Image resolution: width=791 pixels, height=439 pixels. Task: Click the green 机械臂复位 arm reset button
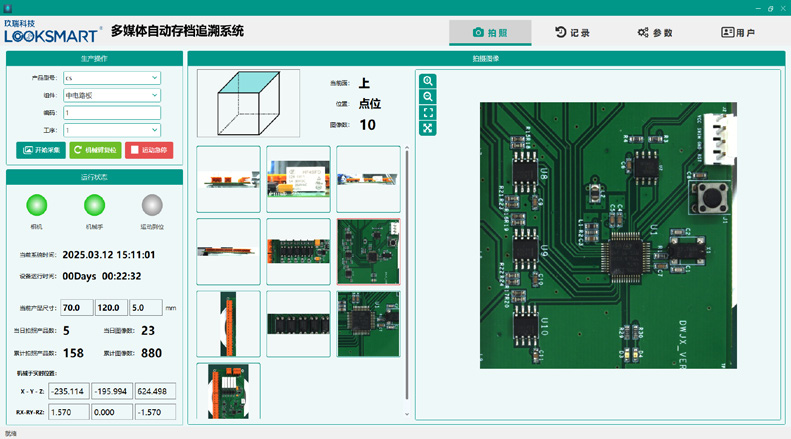95,150
